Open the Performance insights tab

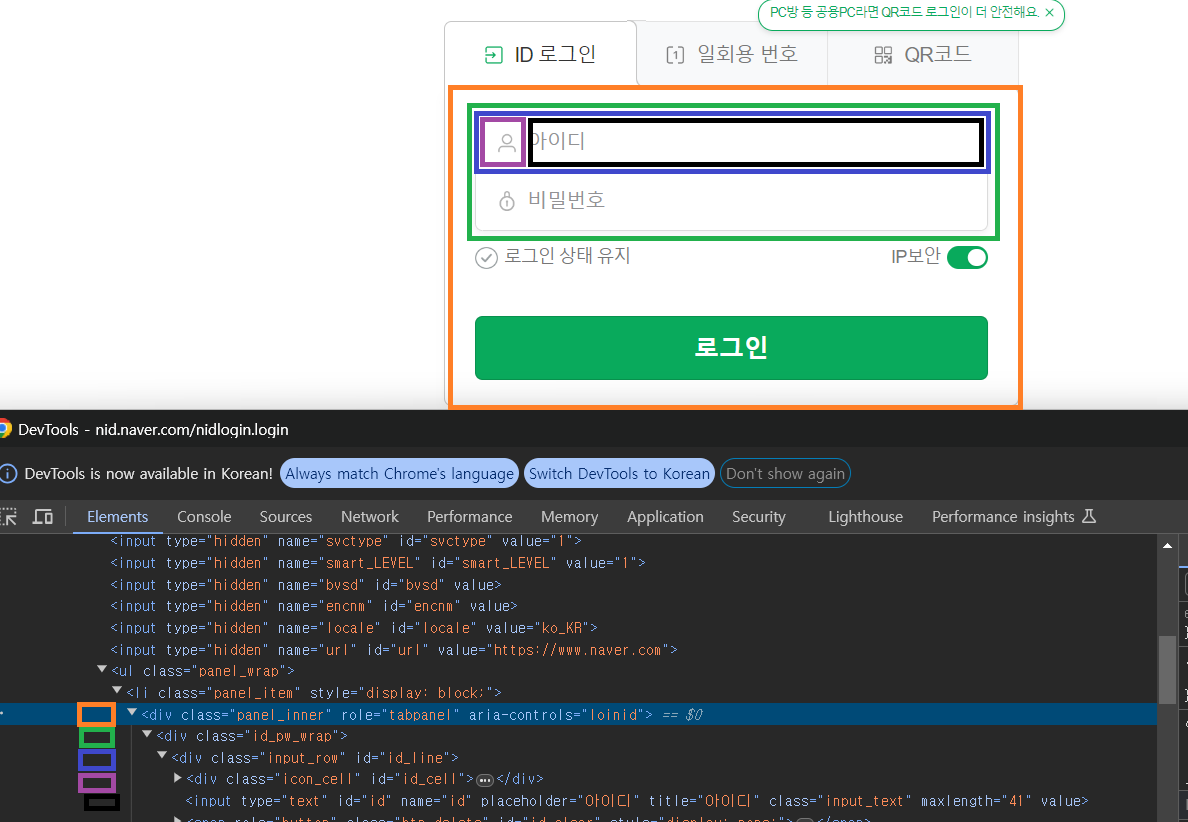pyautogui.click(x=1003, y=517)
